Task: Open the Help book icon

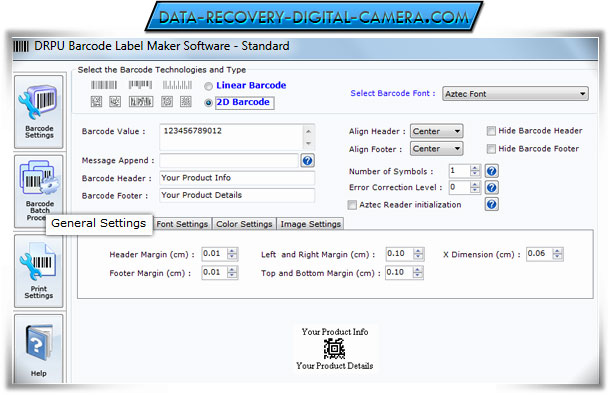Action: [x=39, y=344]
